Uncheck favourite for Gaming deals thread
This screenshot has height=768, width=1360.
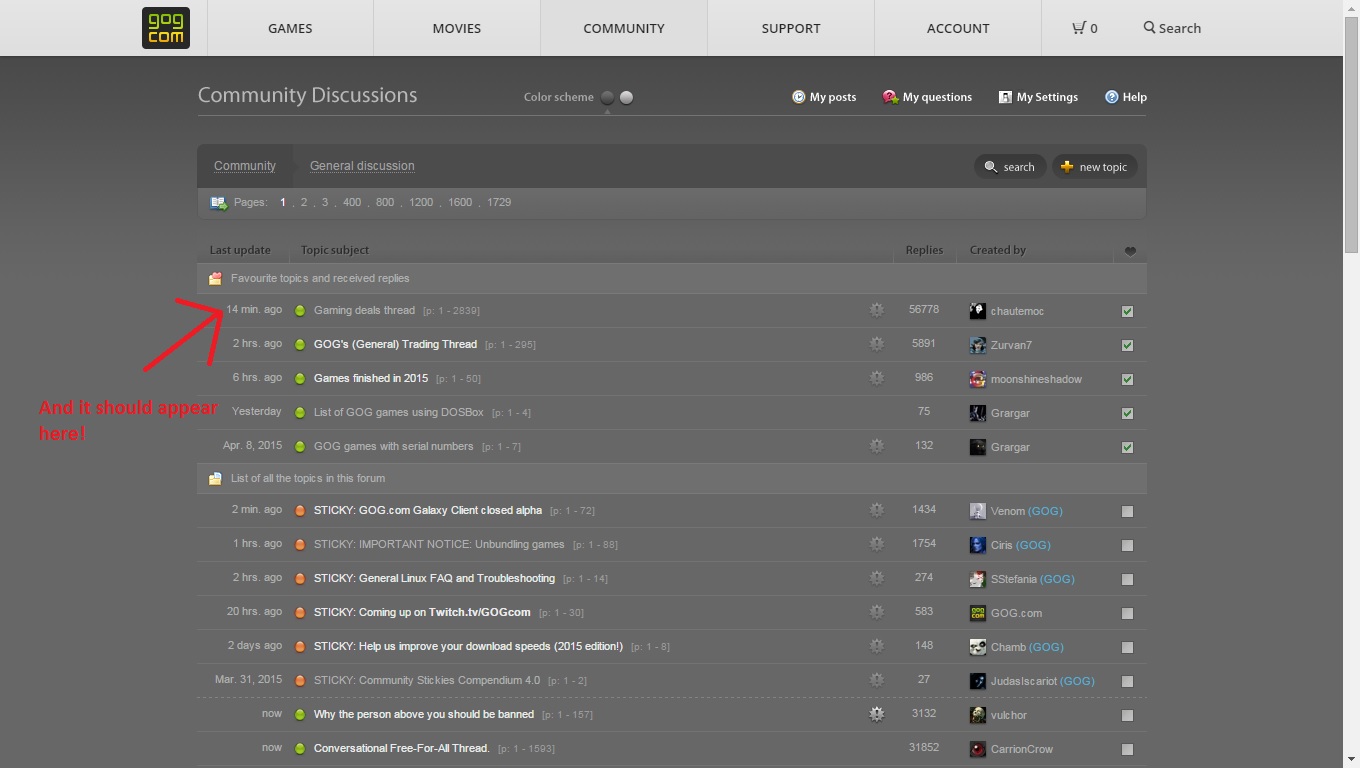point(1128,311)
